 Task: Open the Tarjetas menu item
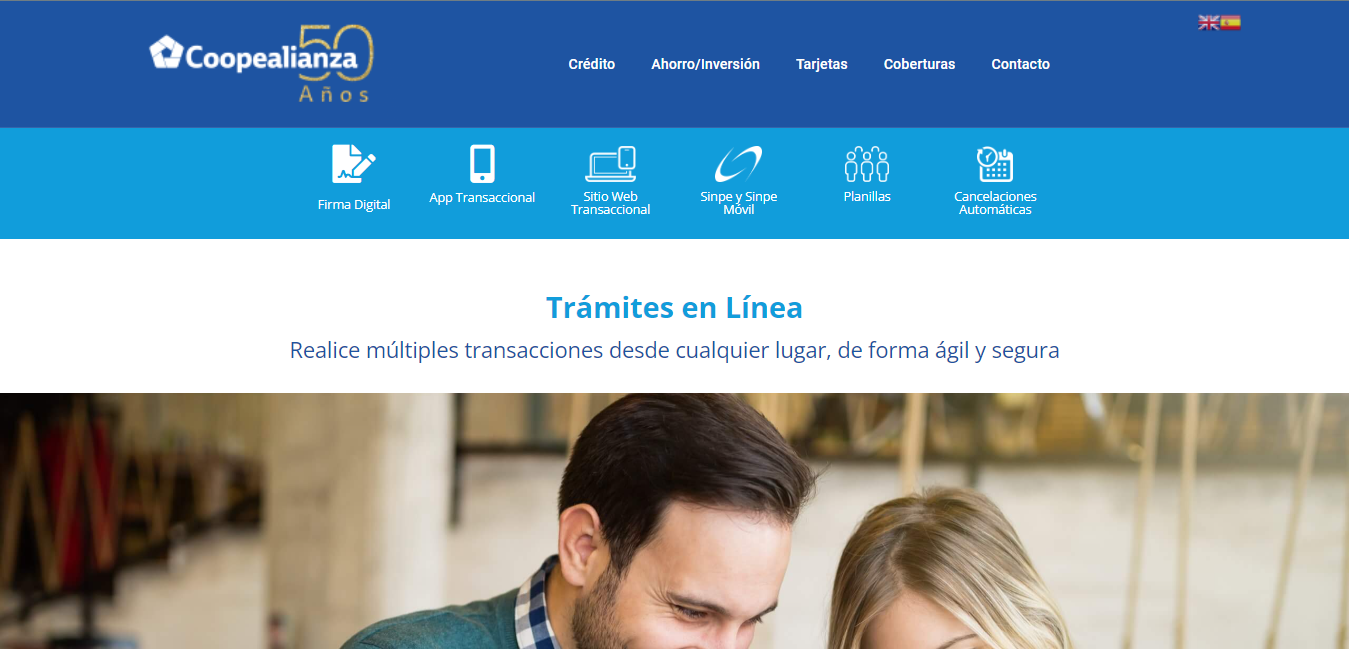(x=822, y=64)
